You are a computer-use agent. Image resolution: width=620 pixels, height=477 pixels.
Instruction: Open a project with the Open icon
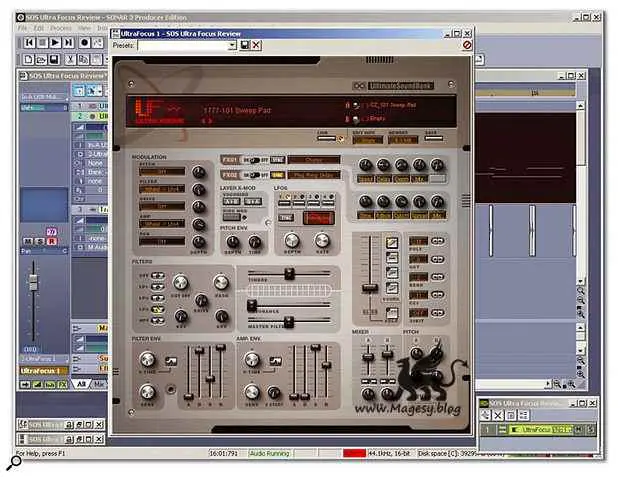(x=41, y=59)
